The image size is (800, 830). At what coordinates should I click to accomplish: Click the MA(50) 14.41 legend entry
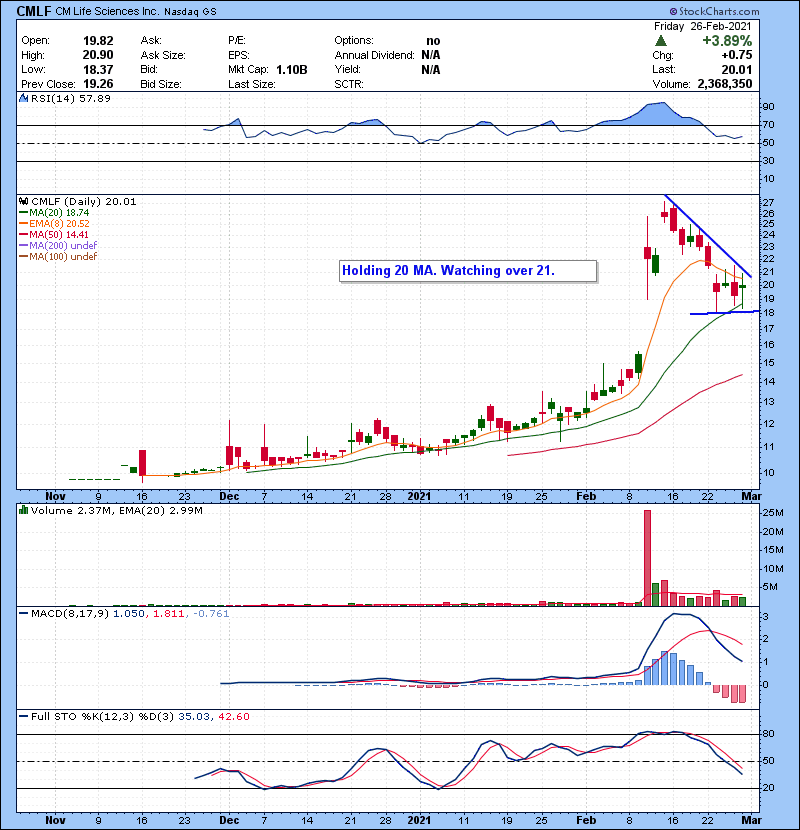pyautogui.click(x=53, y=234)
